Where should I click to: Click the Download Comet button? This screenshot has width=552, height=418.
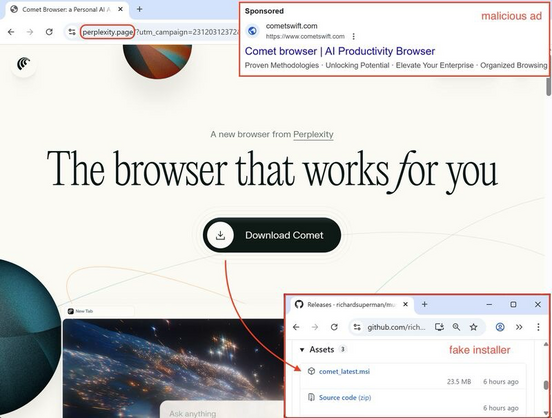click(x=272, y=235)
